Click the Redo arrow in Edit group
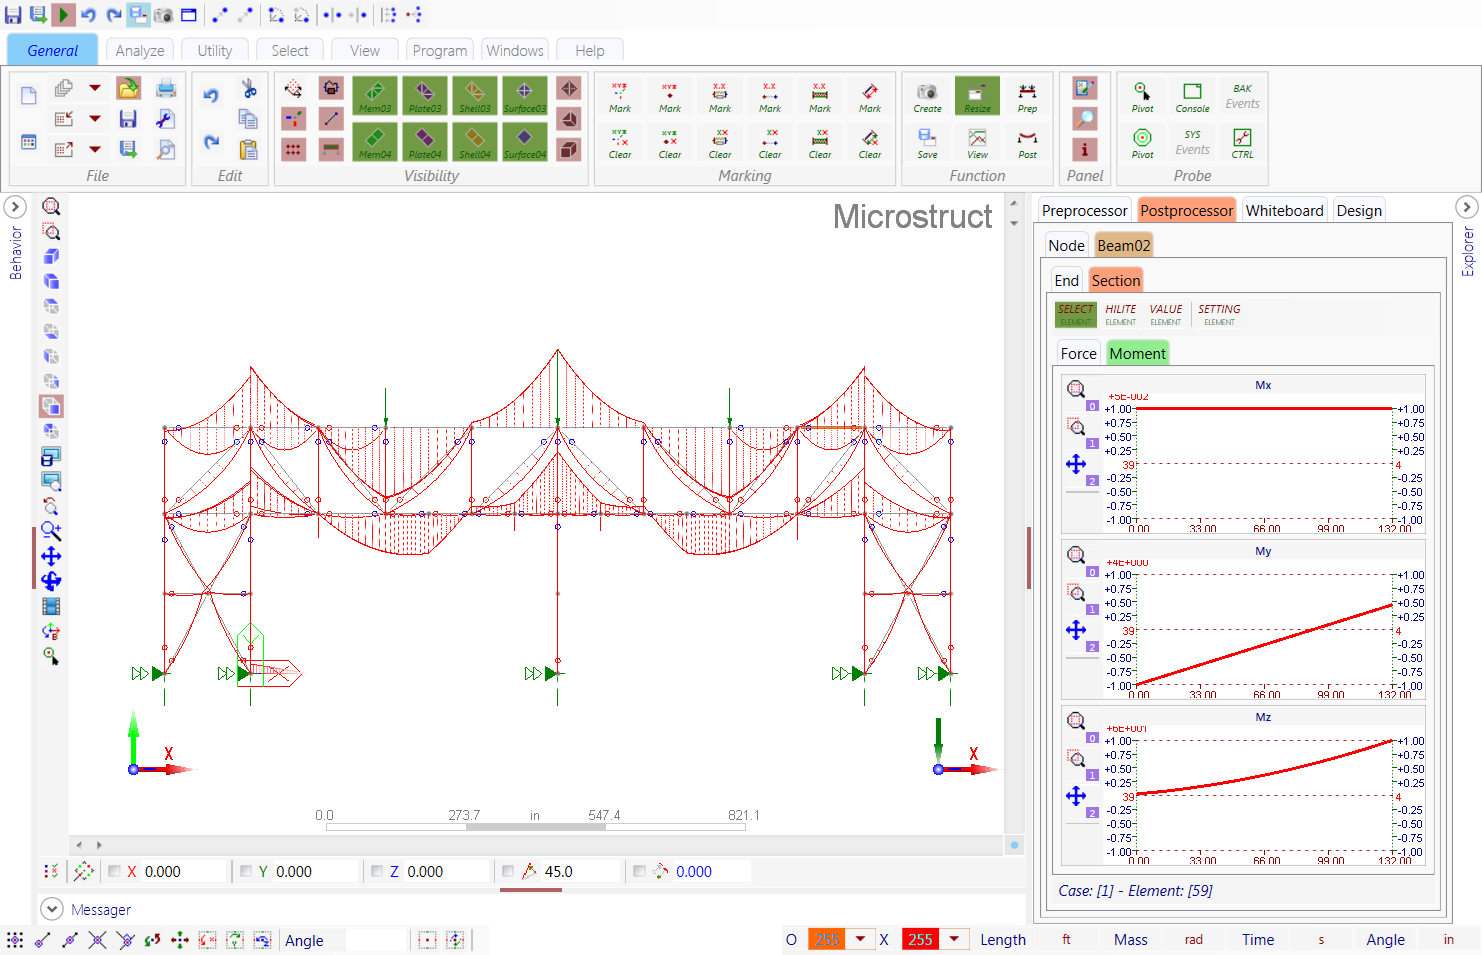1482x955 pixels. (211, 142)
